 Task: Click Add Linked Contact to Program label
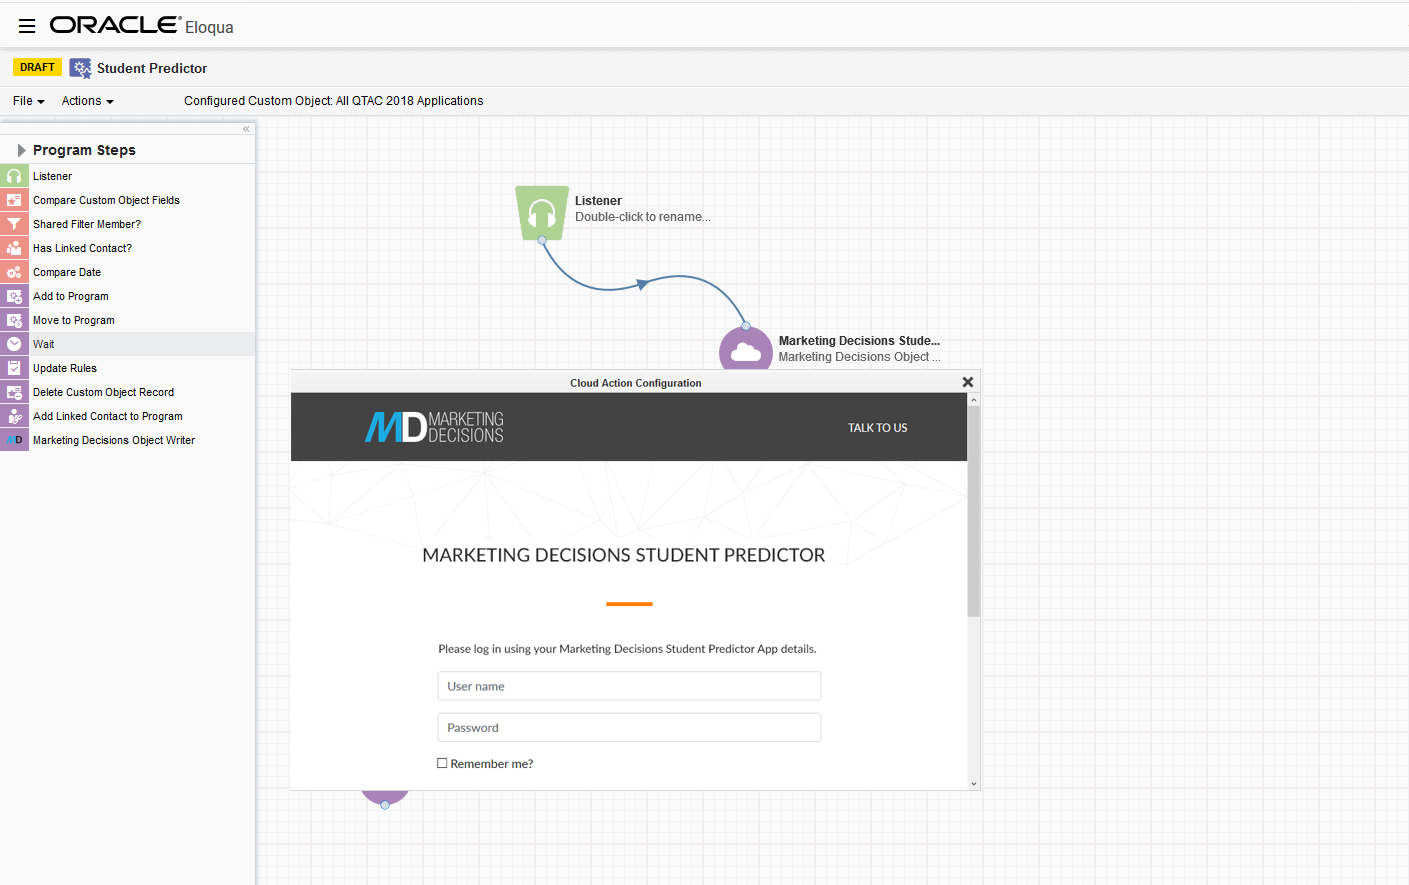click(108, 416)
